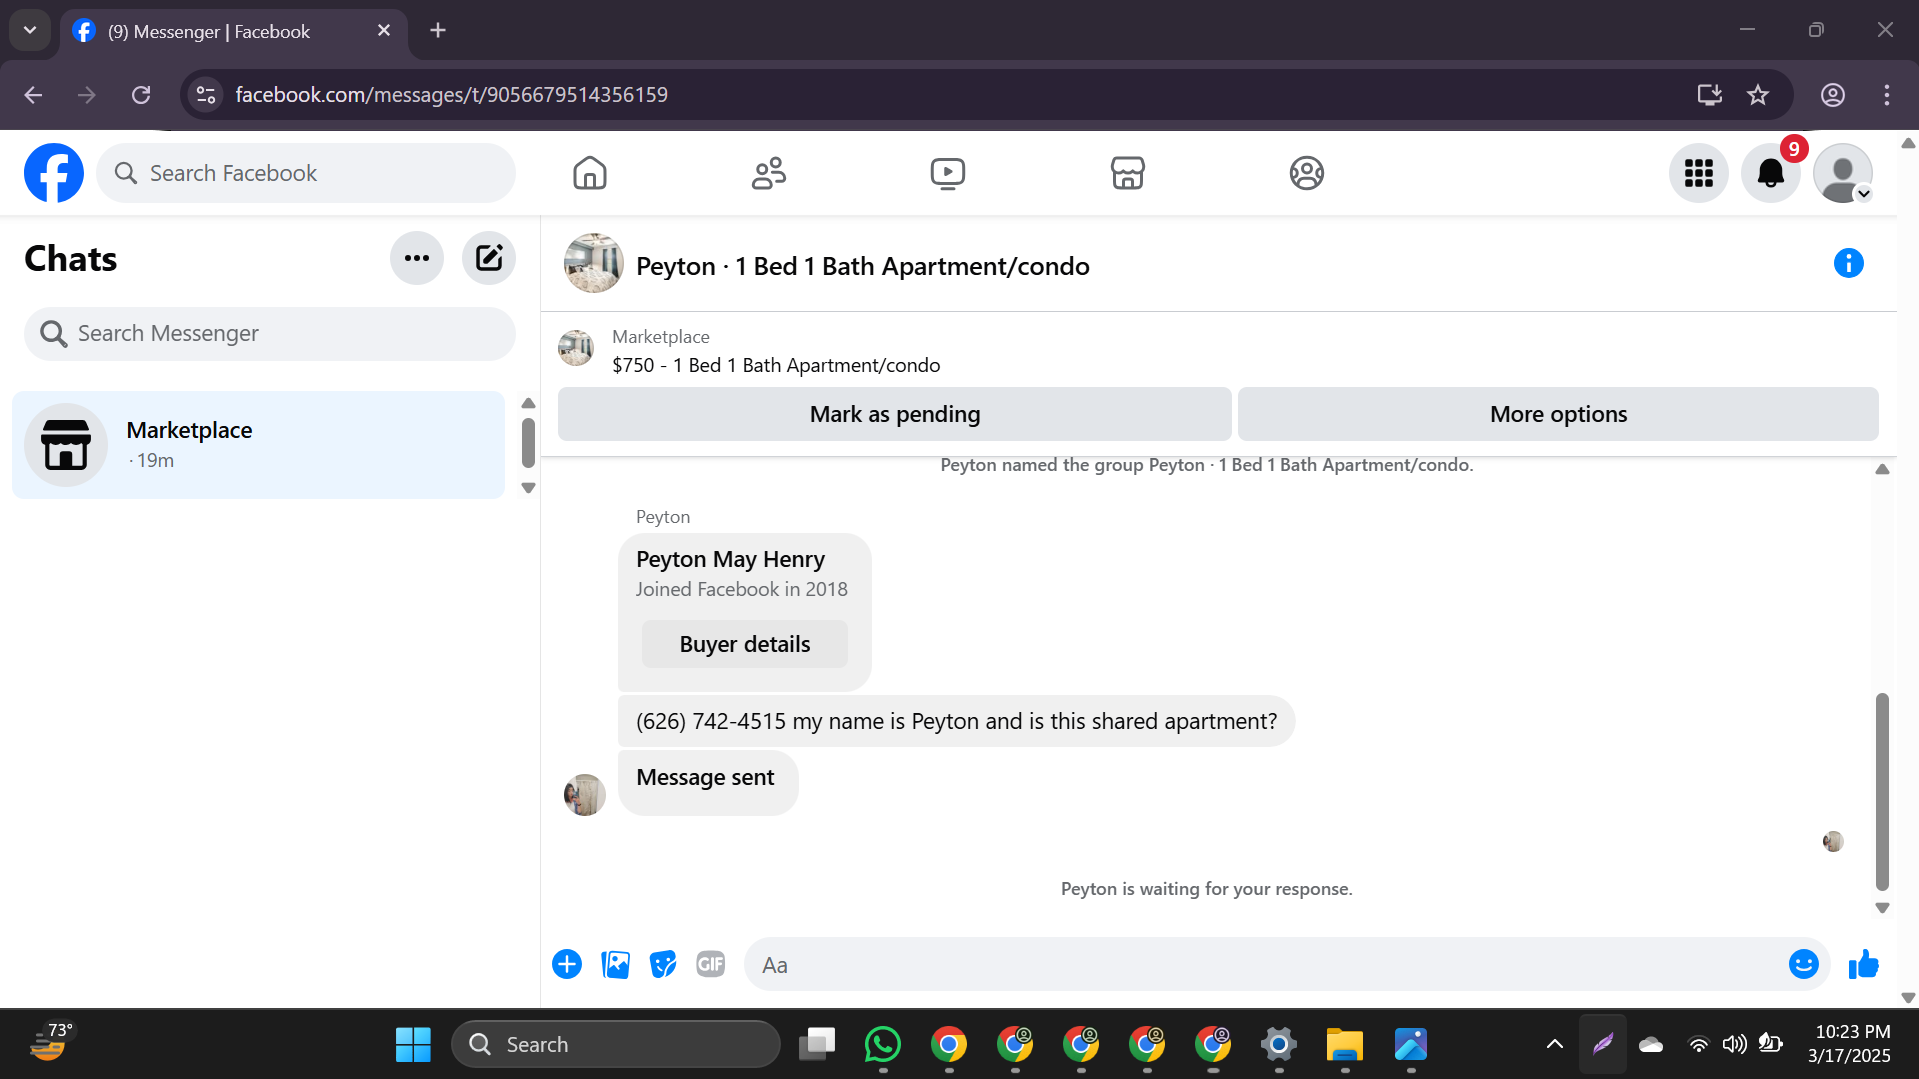Screen dimensions: 1919x1079
Task: Click the address bar URL
Action: click(x=451, y=95)
